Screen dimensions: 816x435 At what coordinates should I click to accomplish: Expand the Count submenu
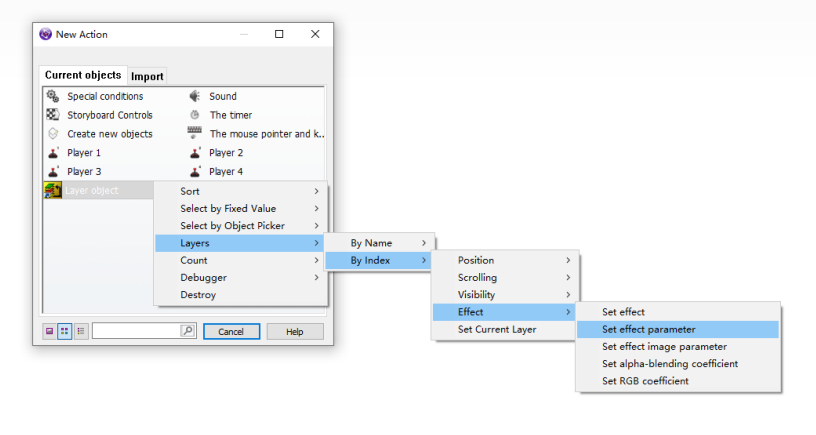pyautogui.click(x=241, y=260)
